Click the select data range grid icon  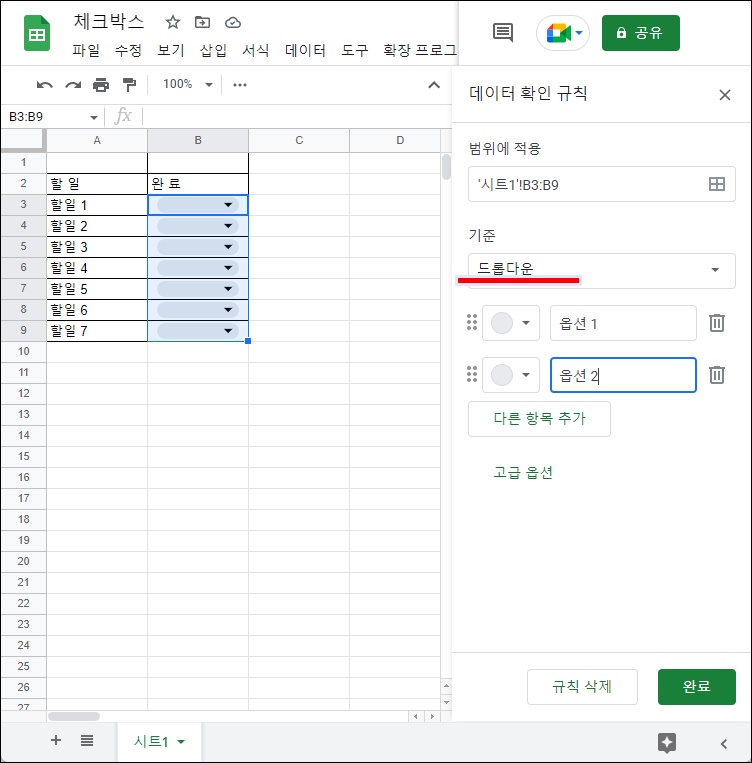pos(716,184)
